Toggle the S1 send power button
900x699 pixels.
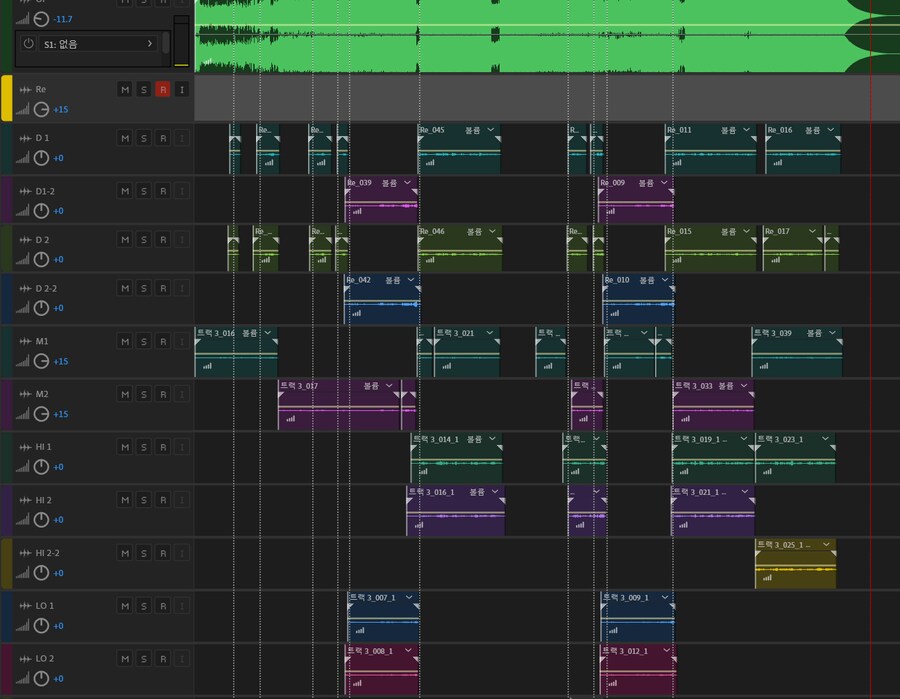click(x=29, y=44)
